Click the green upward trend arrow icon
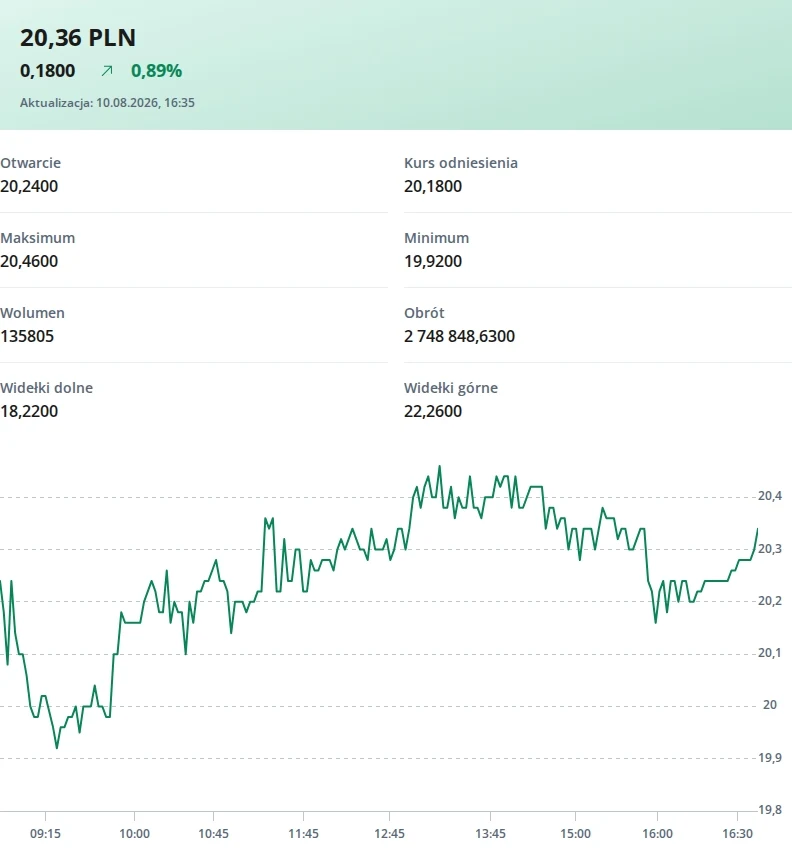 click(107, 71)
